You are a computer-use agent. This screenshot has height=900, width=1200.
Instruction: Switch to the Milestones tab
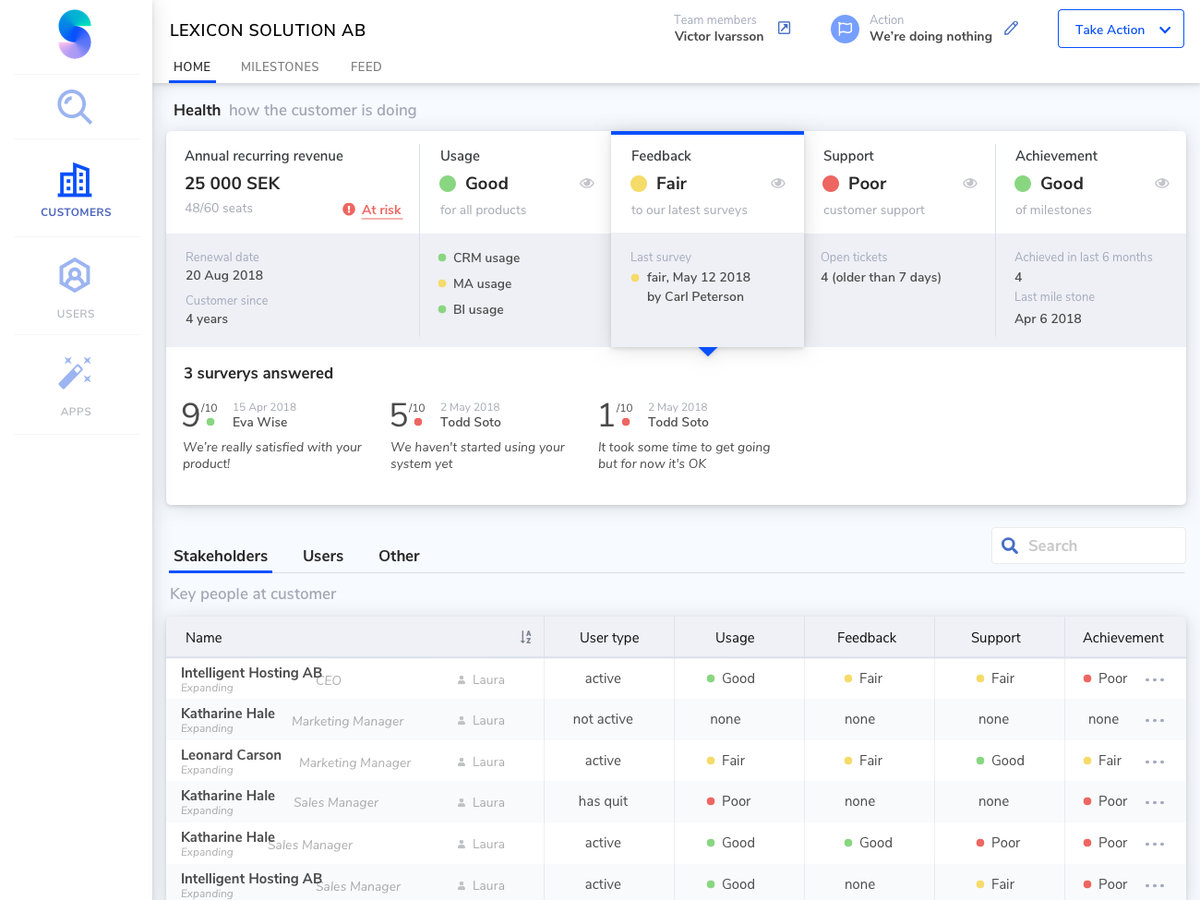point(280,67)
